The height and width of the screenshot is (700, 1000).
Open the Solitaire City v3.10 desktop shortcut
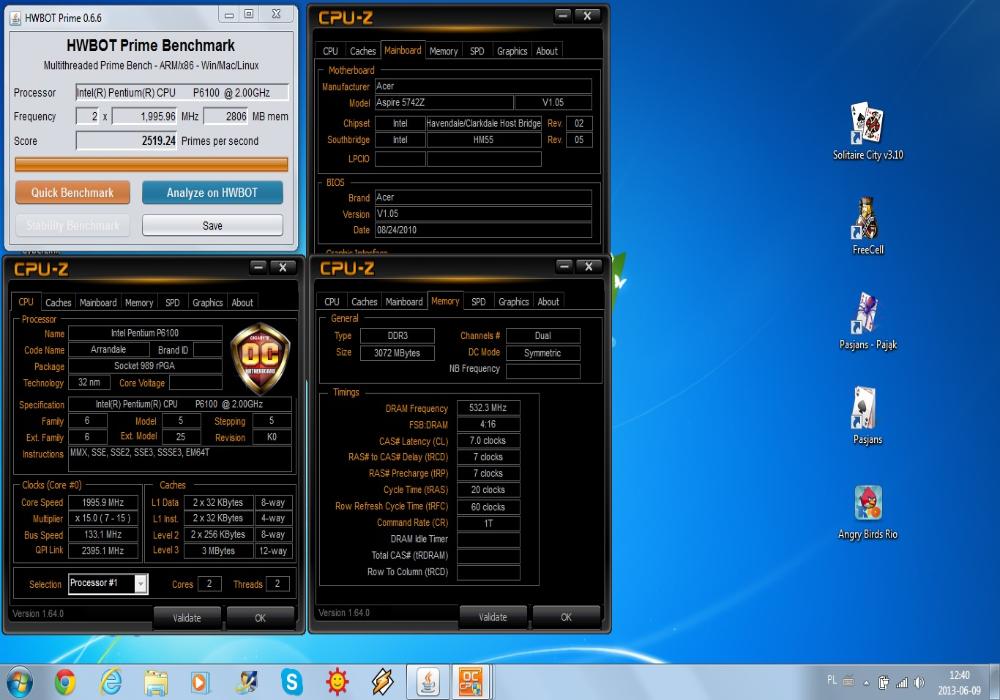tap(867, 131)
